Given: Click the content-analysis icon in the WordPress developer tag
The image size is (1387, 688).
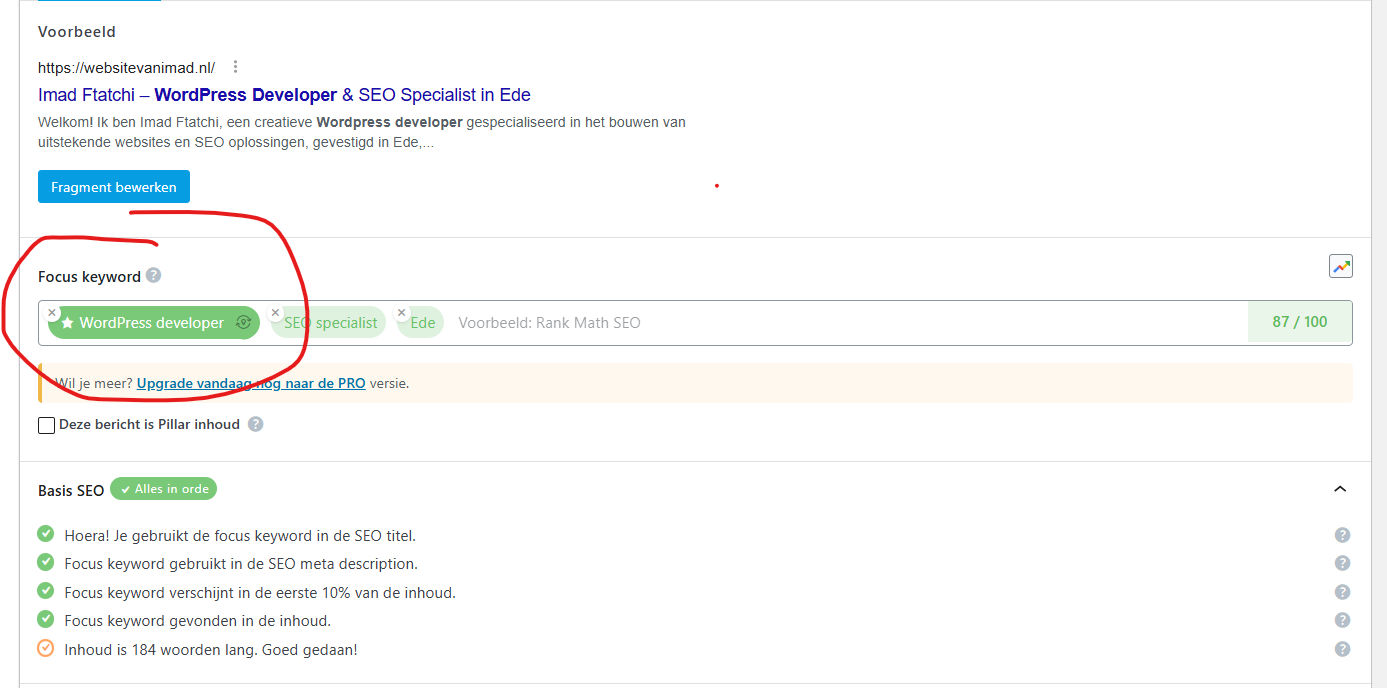Looking at the screenshot, I should [x=242, y=323].
